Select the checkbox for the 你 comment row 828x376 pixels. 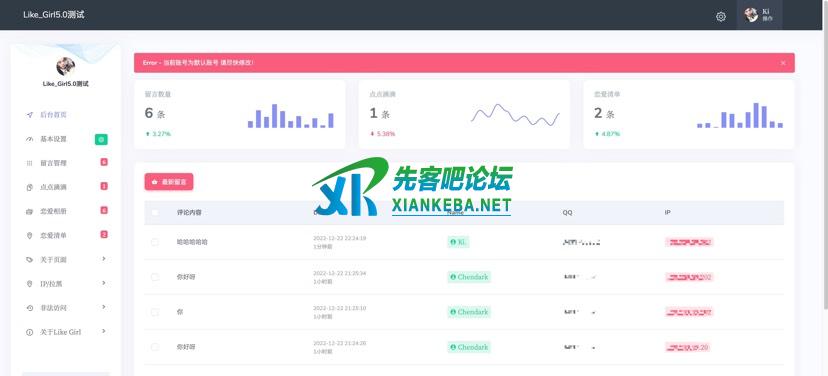click(155, 312)
